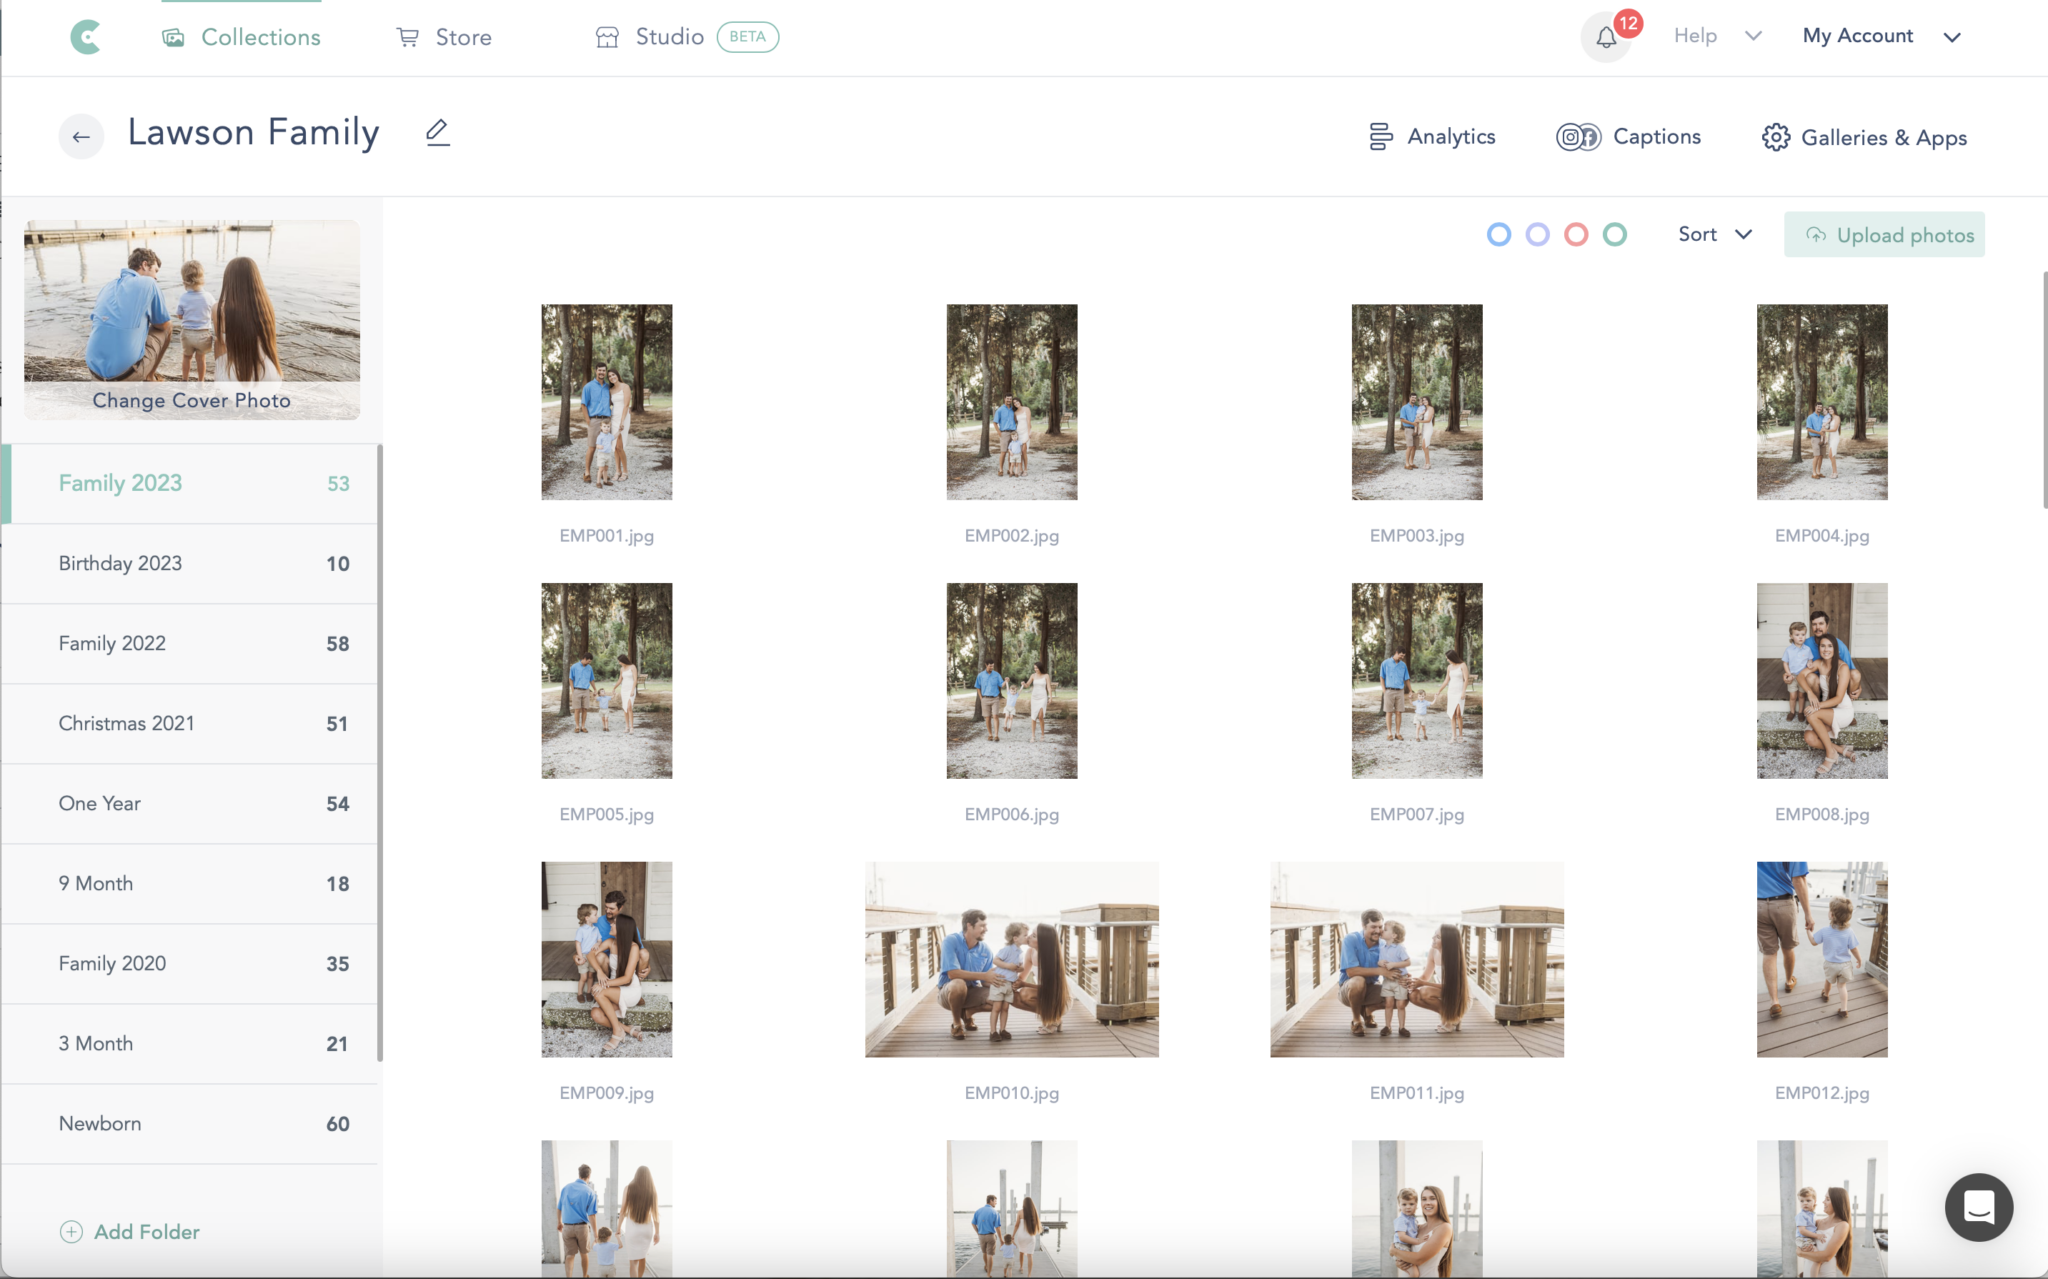The width and height of the screenshot is (2048, 1279).
Task: Click the back arrow next to Lawson Family
Action: 81,136
